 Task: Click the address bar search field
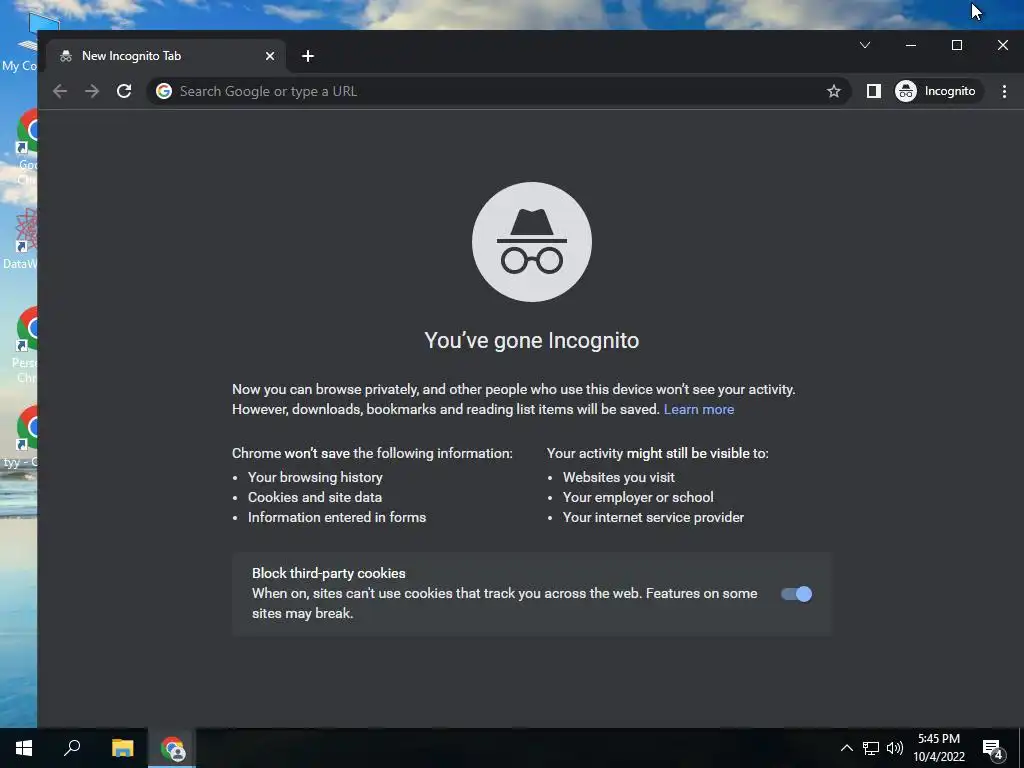tap(499, 91)
